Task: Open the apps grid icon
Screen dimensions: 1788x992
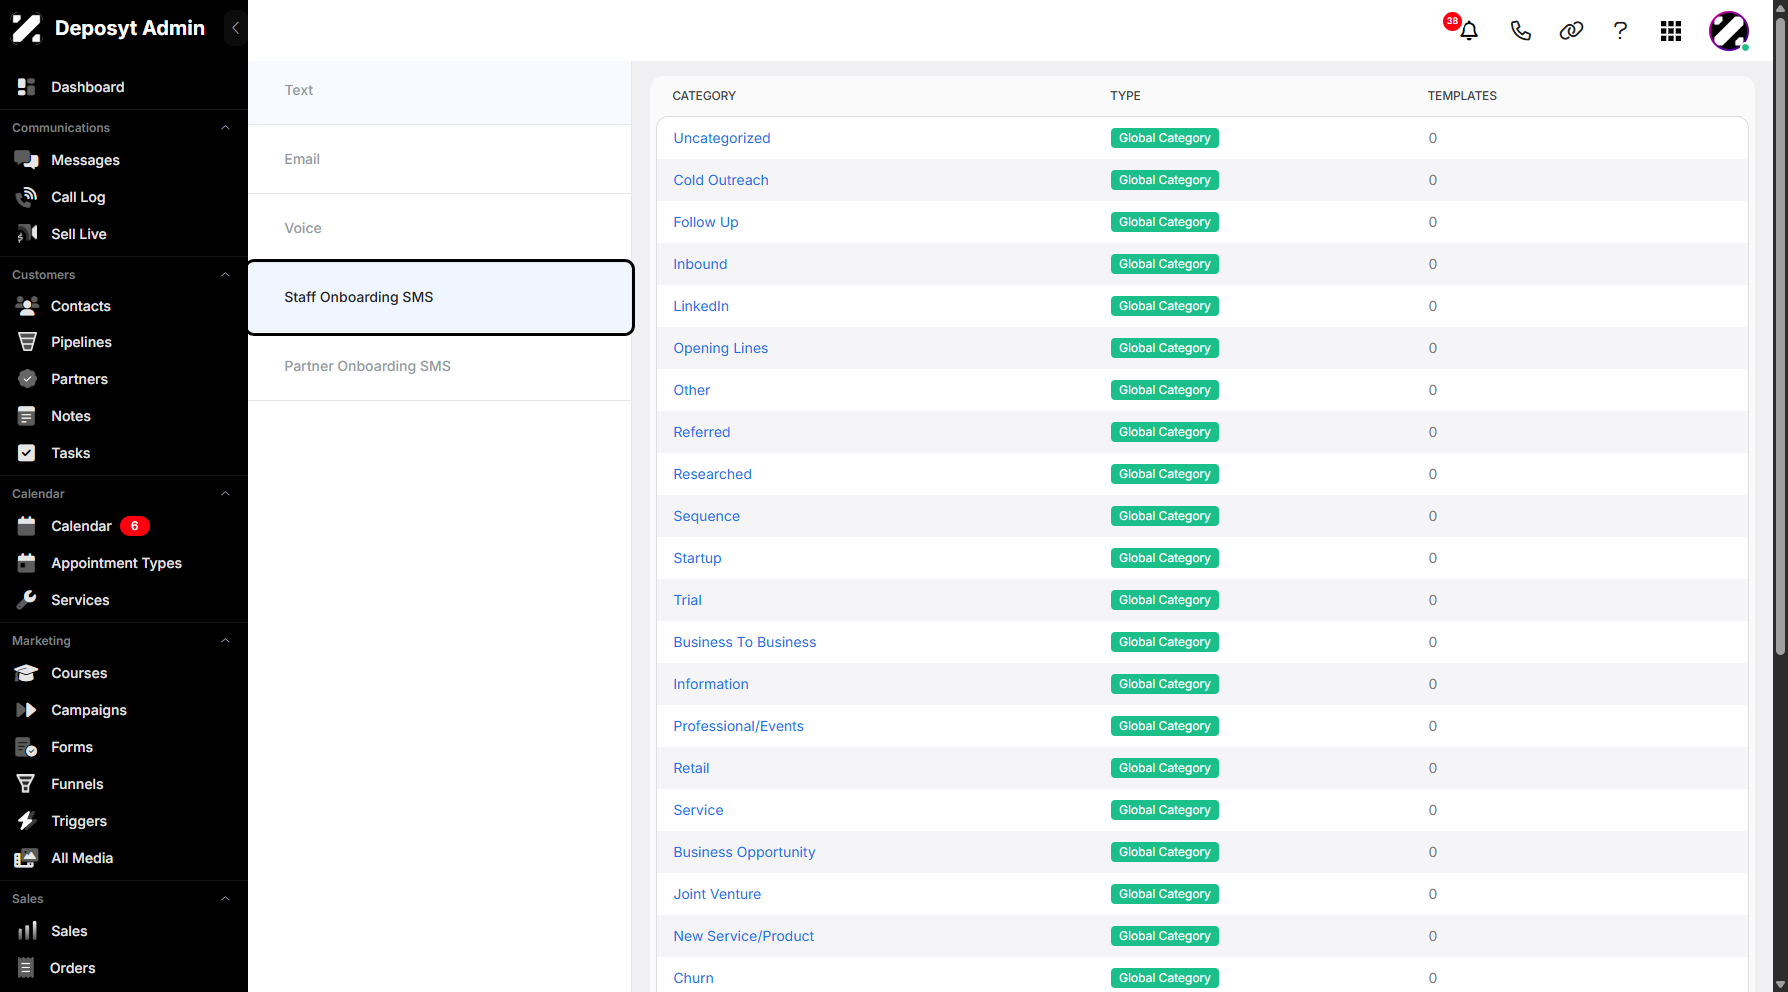Action: pyautogui.click(x=1671, y=31)
